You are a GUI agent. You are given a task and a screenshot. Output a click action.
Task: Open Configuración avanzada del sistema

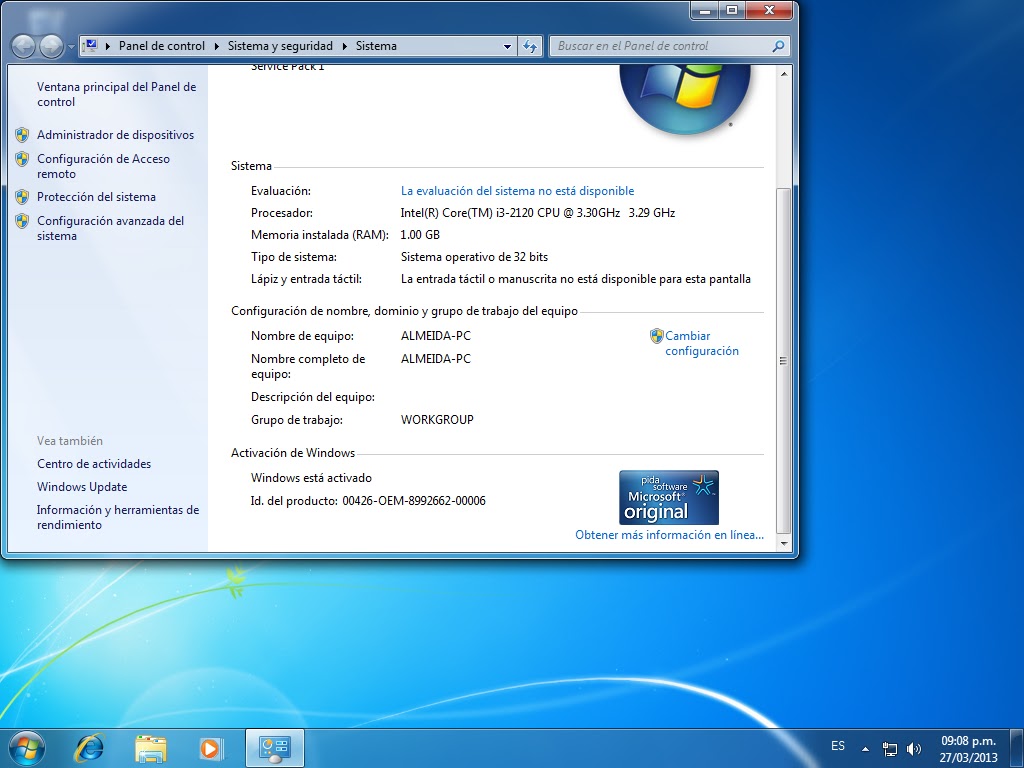110,228
